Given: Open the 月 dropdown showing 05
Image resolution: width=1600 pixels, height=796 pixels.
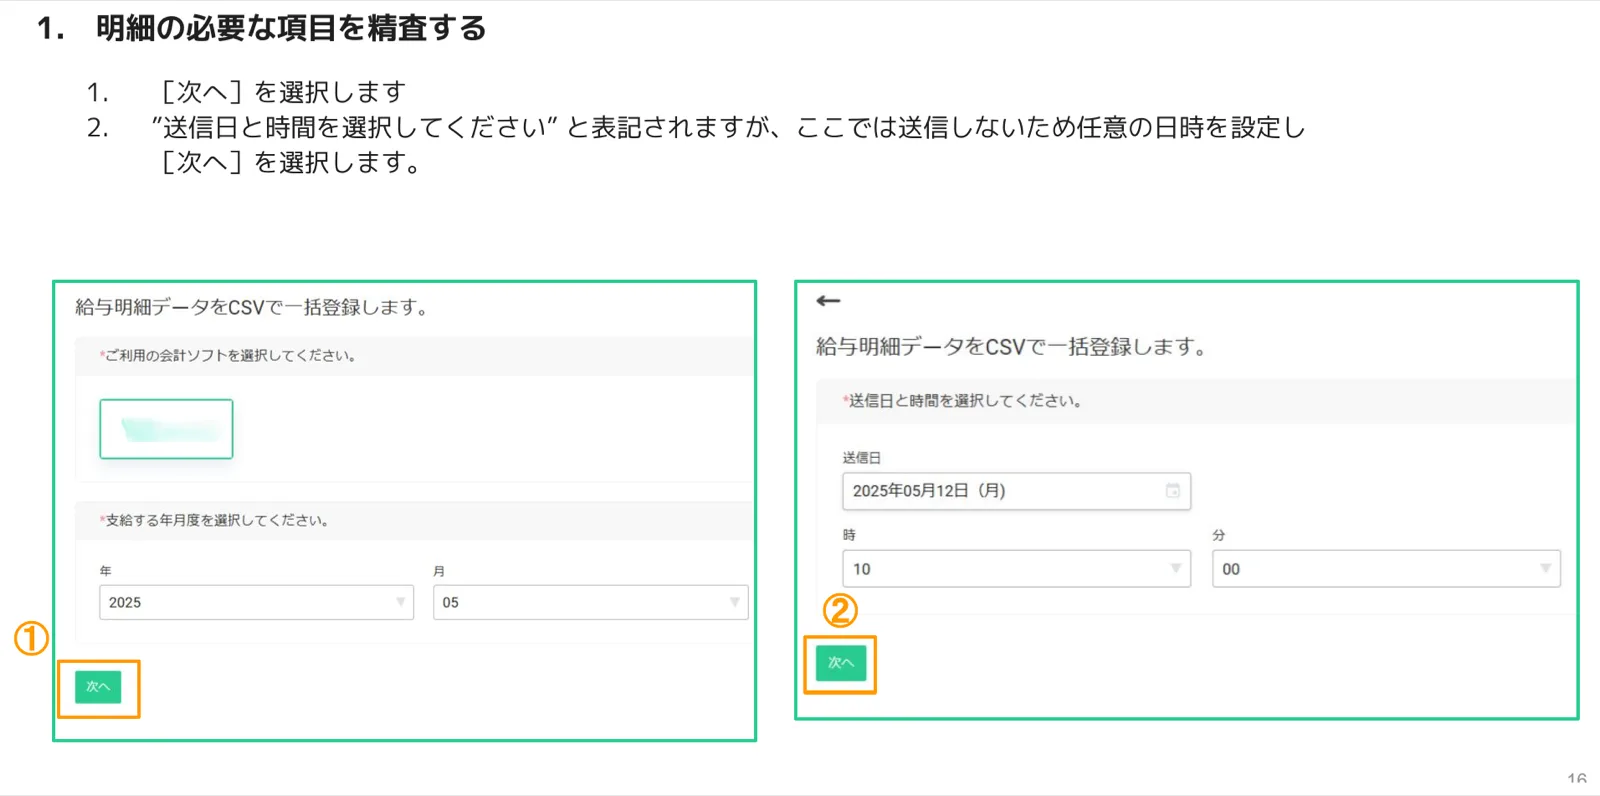Looking at the screenshot, I should point(590,602).
